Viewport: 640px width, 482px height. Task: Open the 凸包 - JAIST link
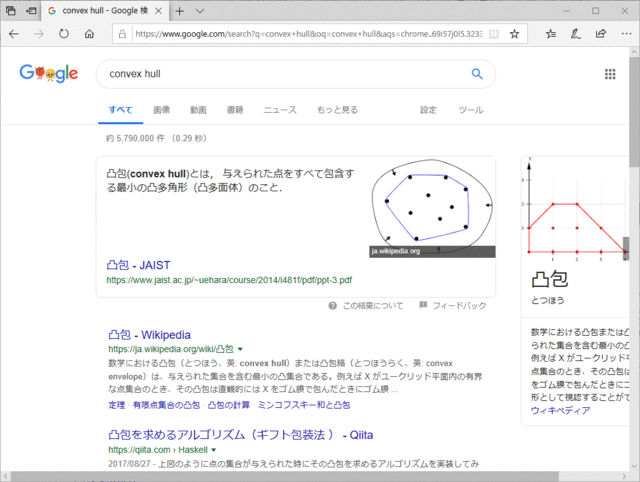(138, 265)
